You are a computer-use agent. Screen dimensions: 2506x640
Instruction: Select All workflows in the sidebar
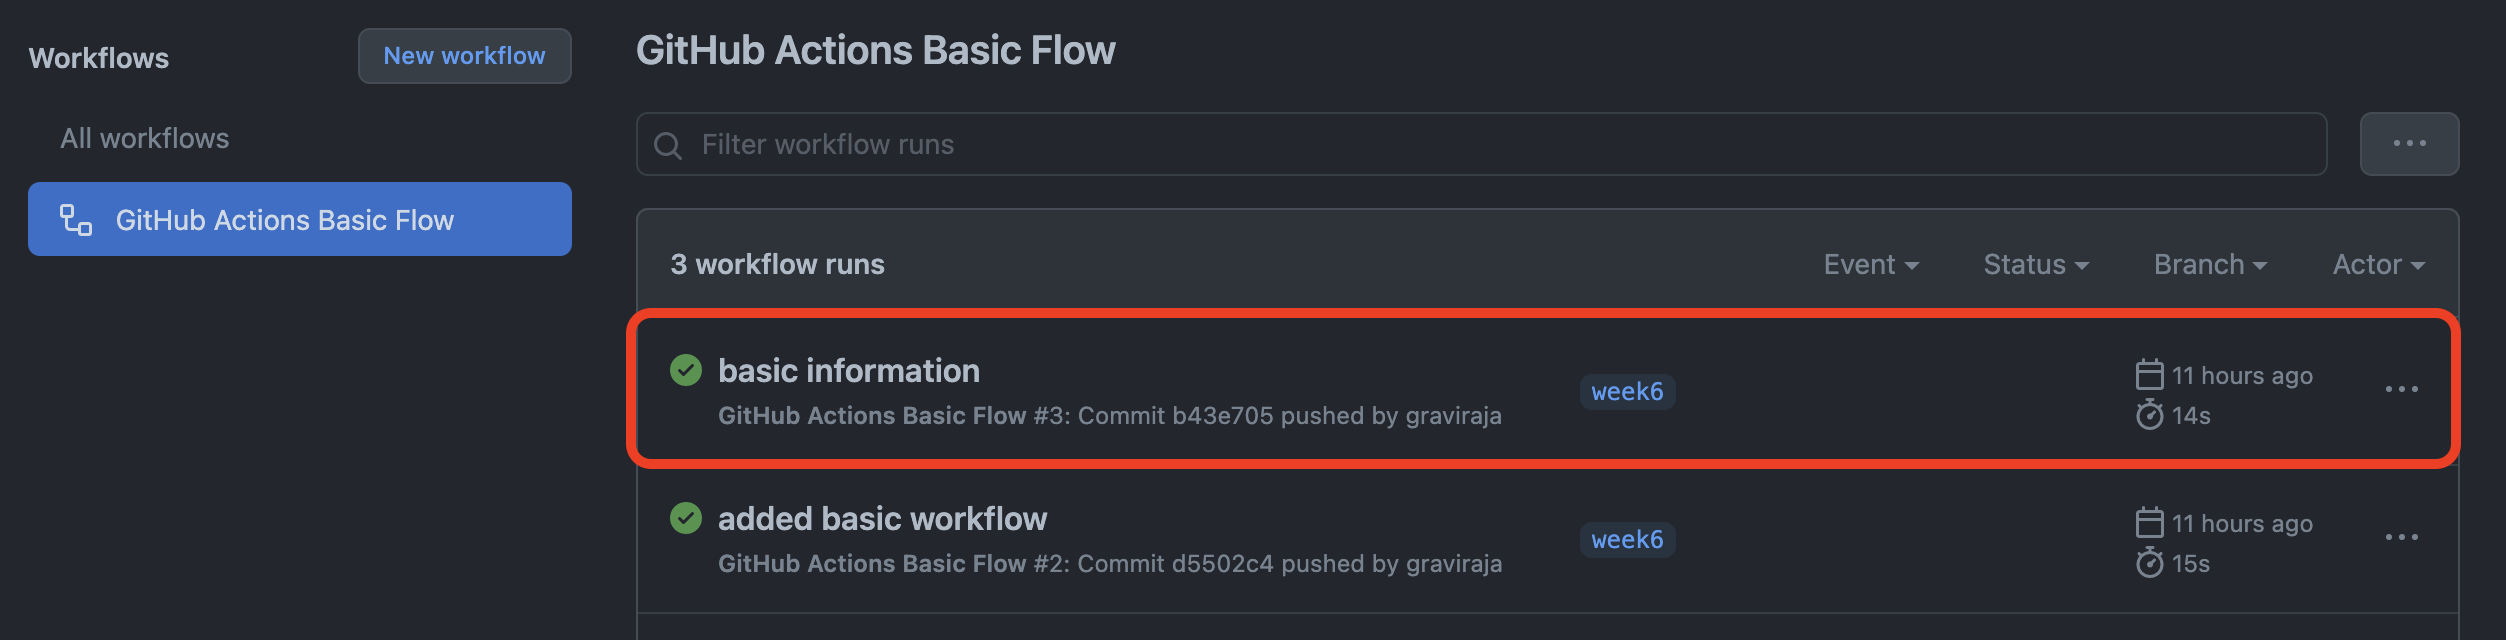[145, 138]
